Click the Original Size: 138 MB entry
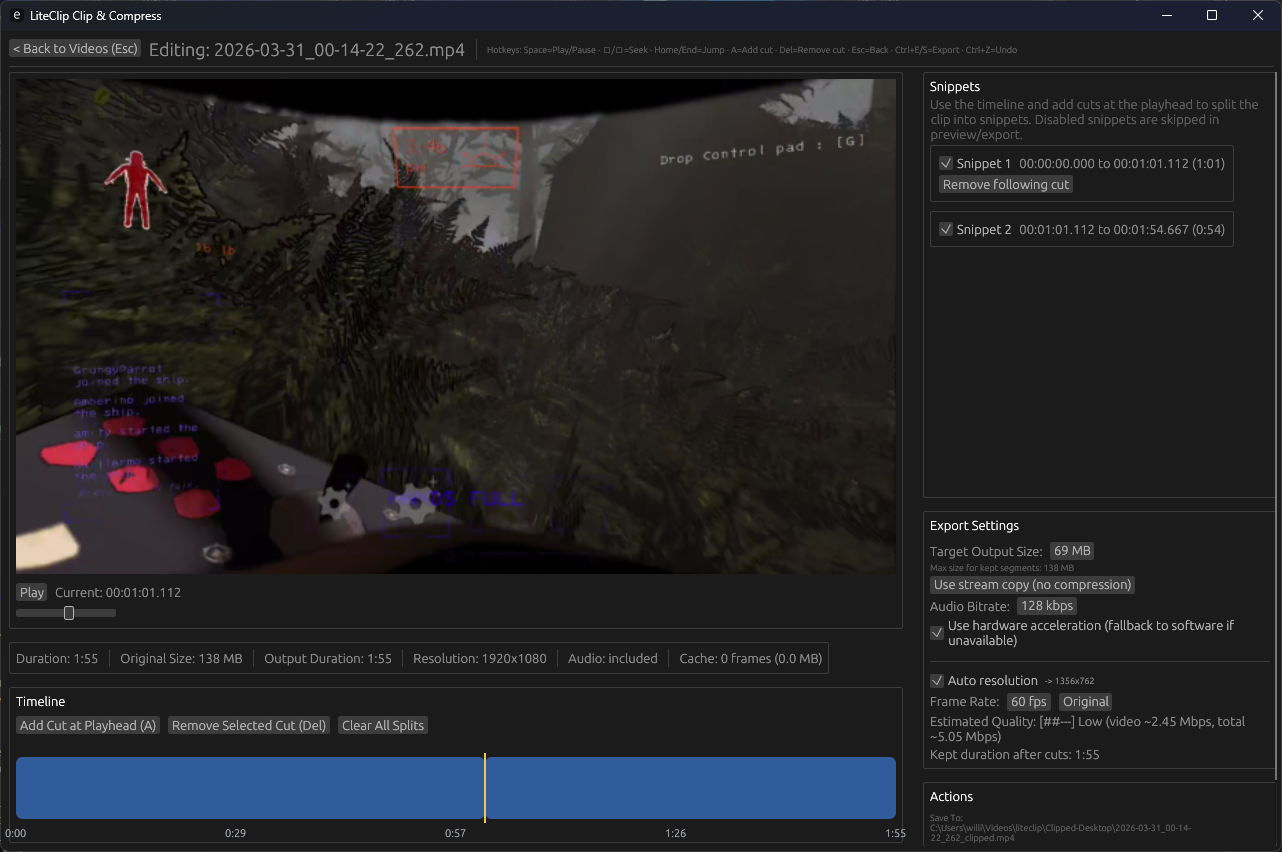 [x=181, y=659]
